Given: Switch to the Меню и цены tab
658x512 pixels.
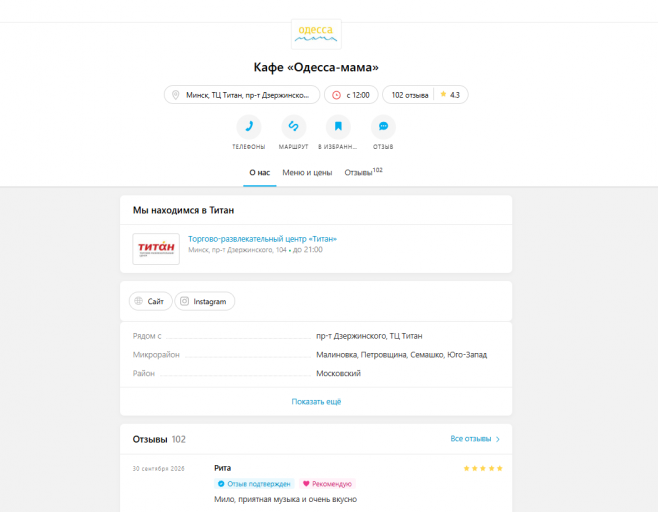Looking at the screenshot, I should click(x=307, y=172).
